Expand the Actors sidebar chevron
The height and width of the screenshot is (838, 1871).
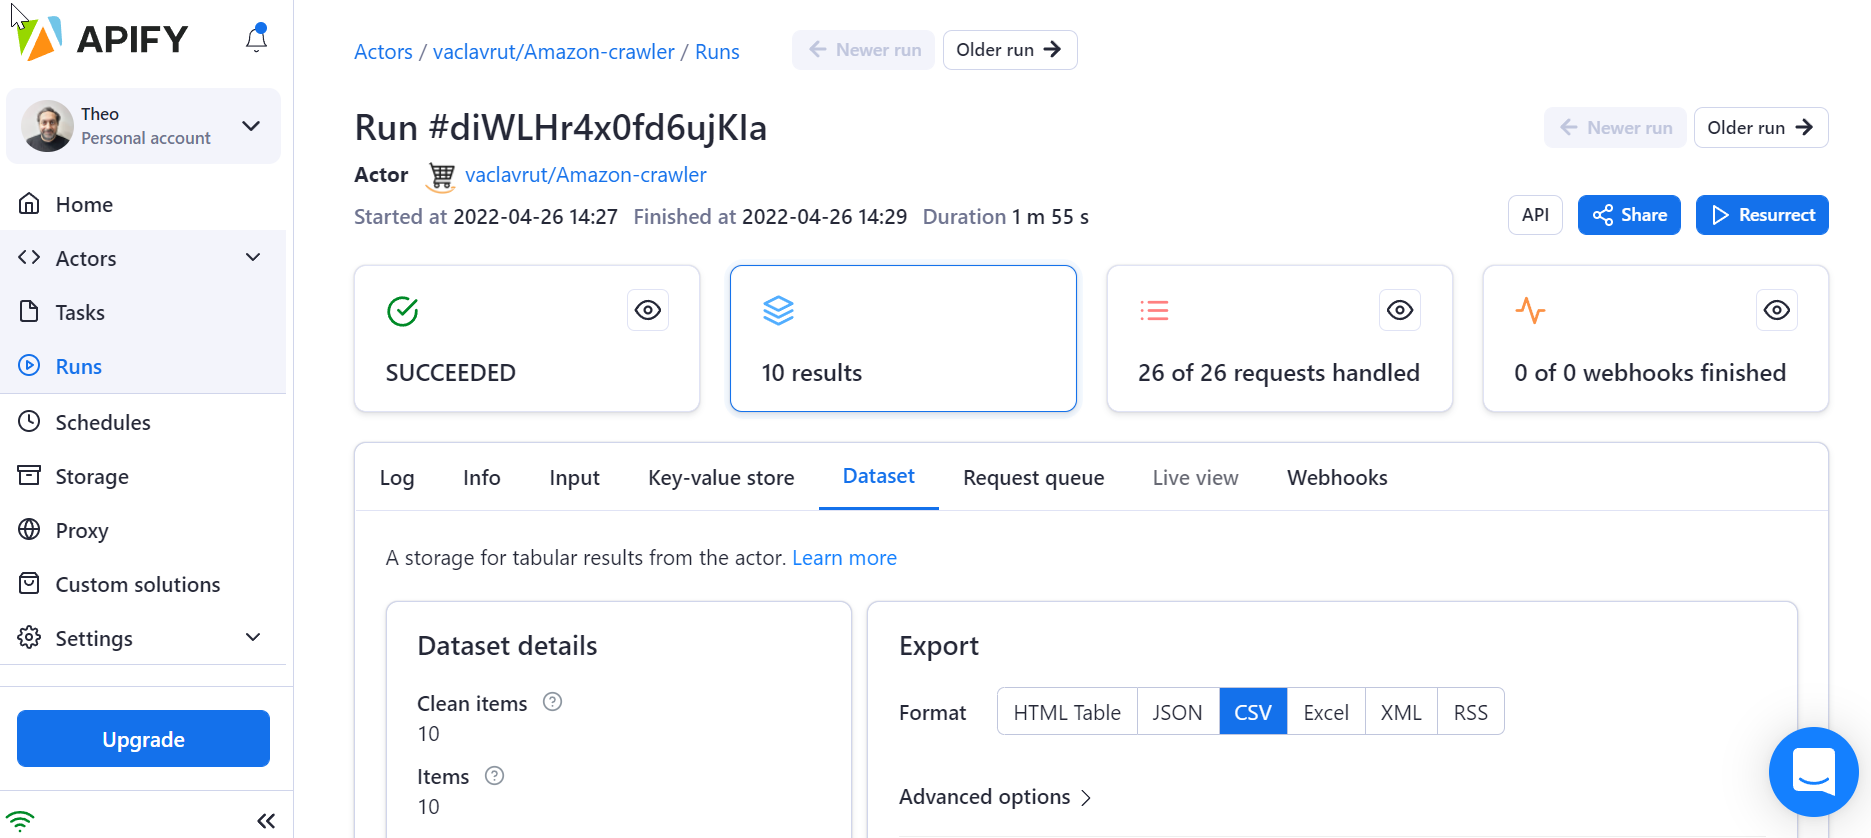click(x=253, y=258)
